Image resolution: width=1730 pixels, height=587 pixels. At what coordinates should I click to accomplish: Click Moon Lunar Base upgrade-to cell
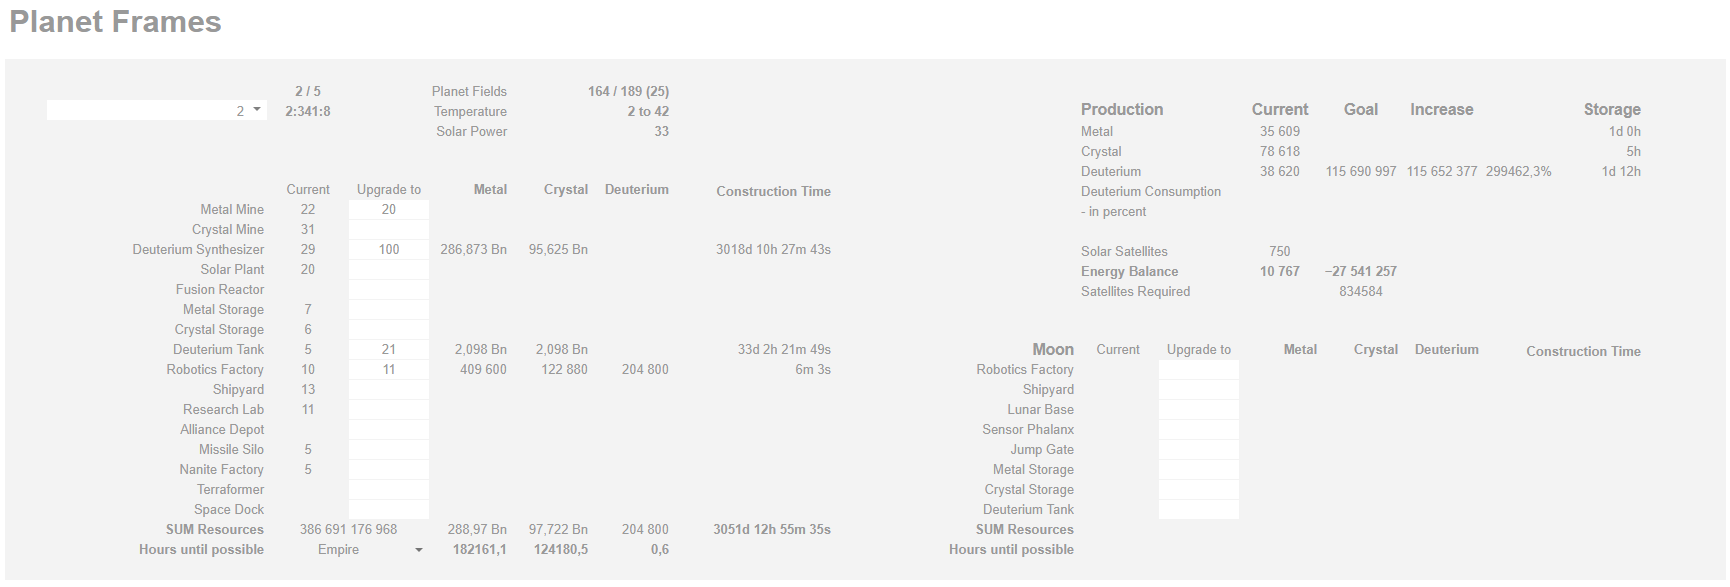point(1199,410)
